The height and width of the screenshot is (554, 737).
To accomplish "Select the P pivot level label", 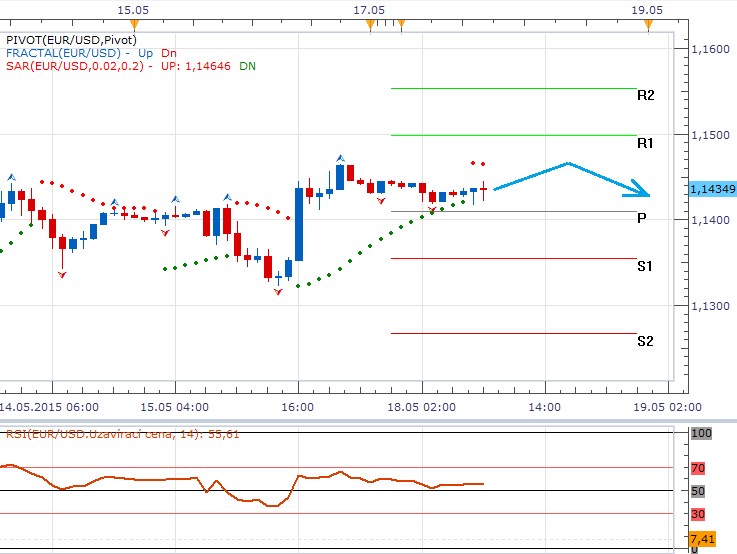I will (641, 218).
